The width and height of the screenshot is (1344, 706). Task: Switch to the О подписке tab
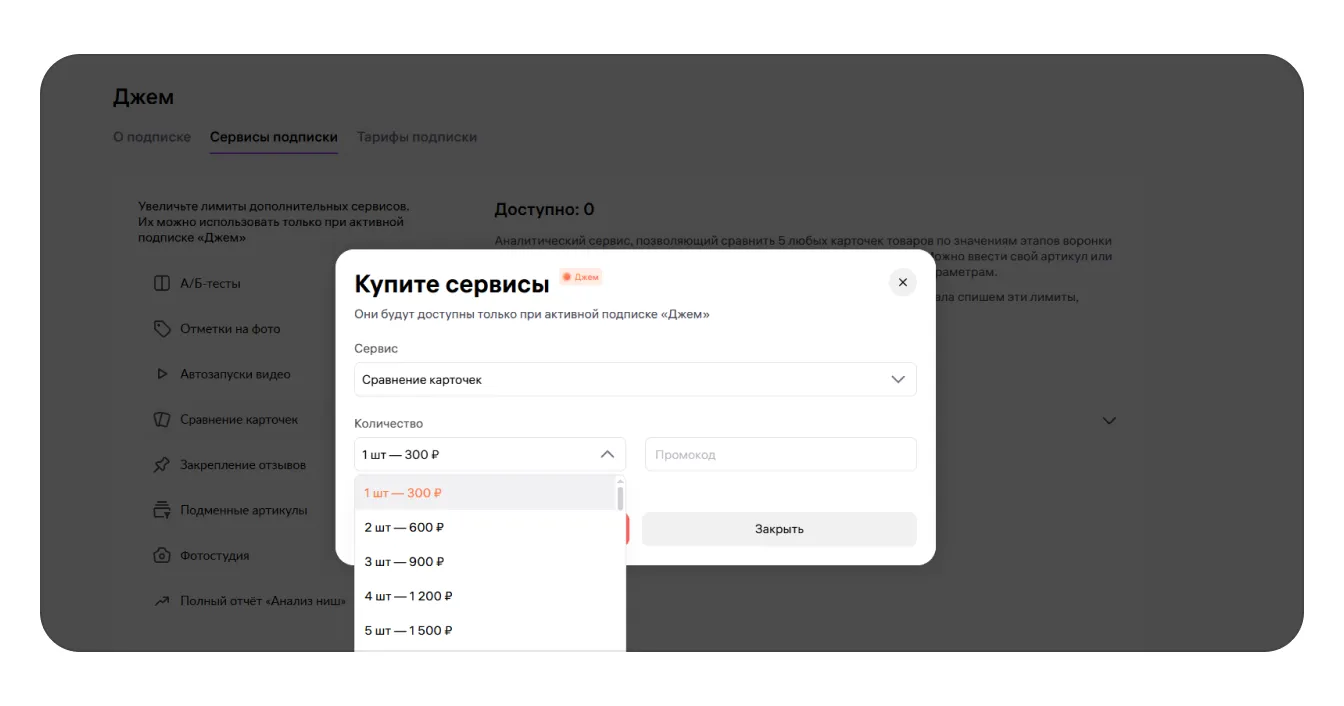(x=152, y=137)
